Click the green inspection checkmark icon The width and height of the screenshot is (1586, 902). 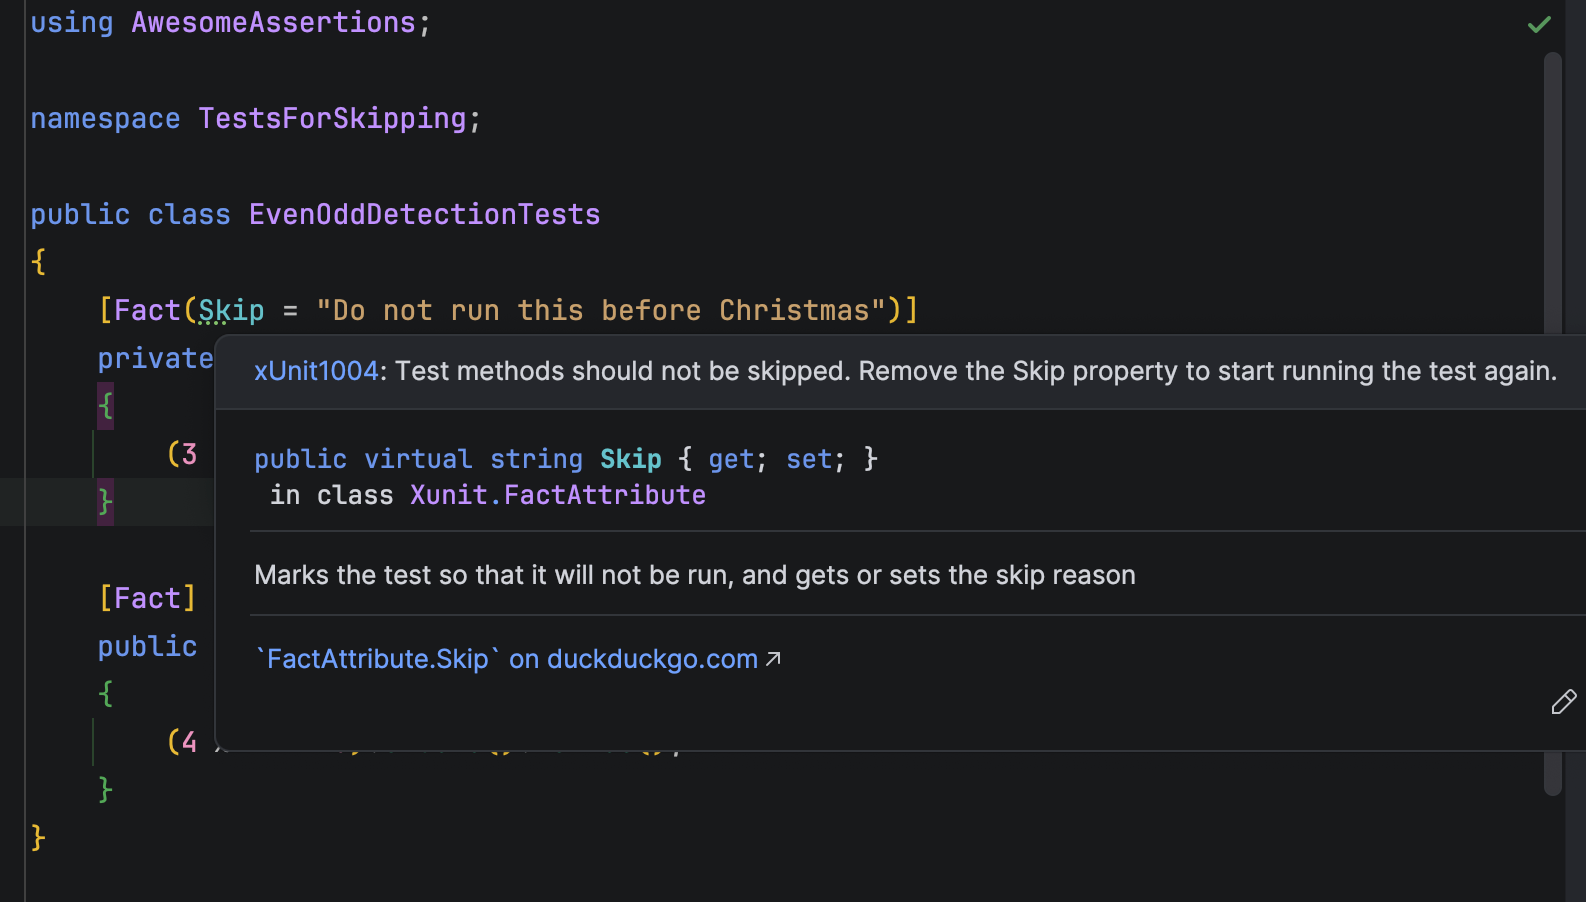pos(1539,24)
